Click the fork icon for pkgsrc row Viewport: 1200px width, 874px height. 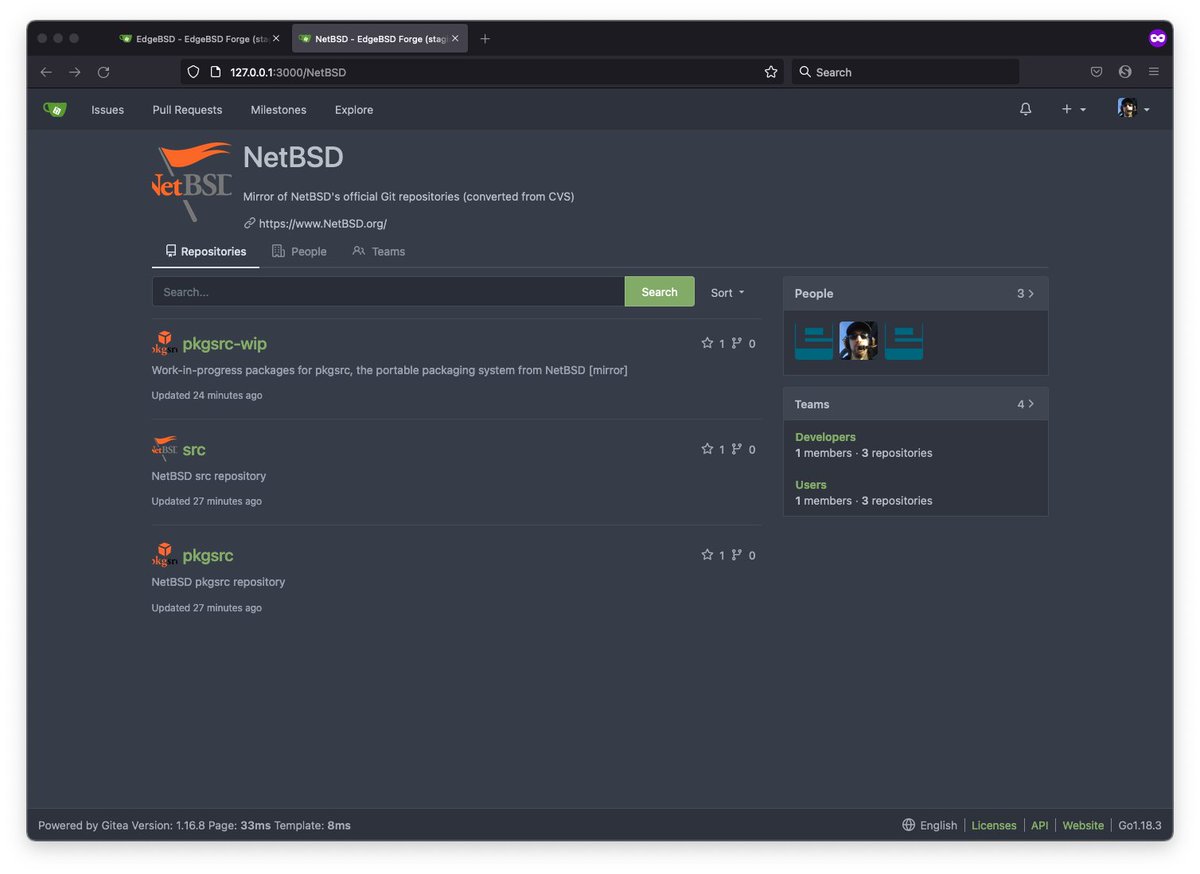pyautogui.click(x=737, y=555)
